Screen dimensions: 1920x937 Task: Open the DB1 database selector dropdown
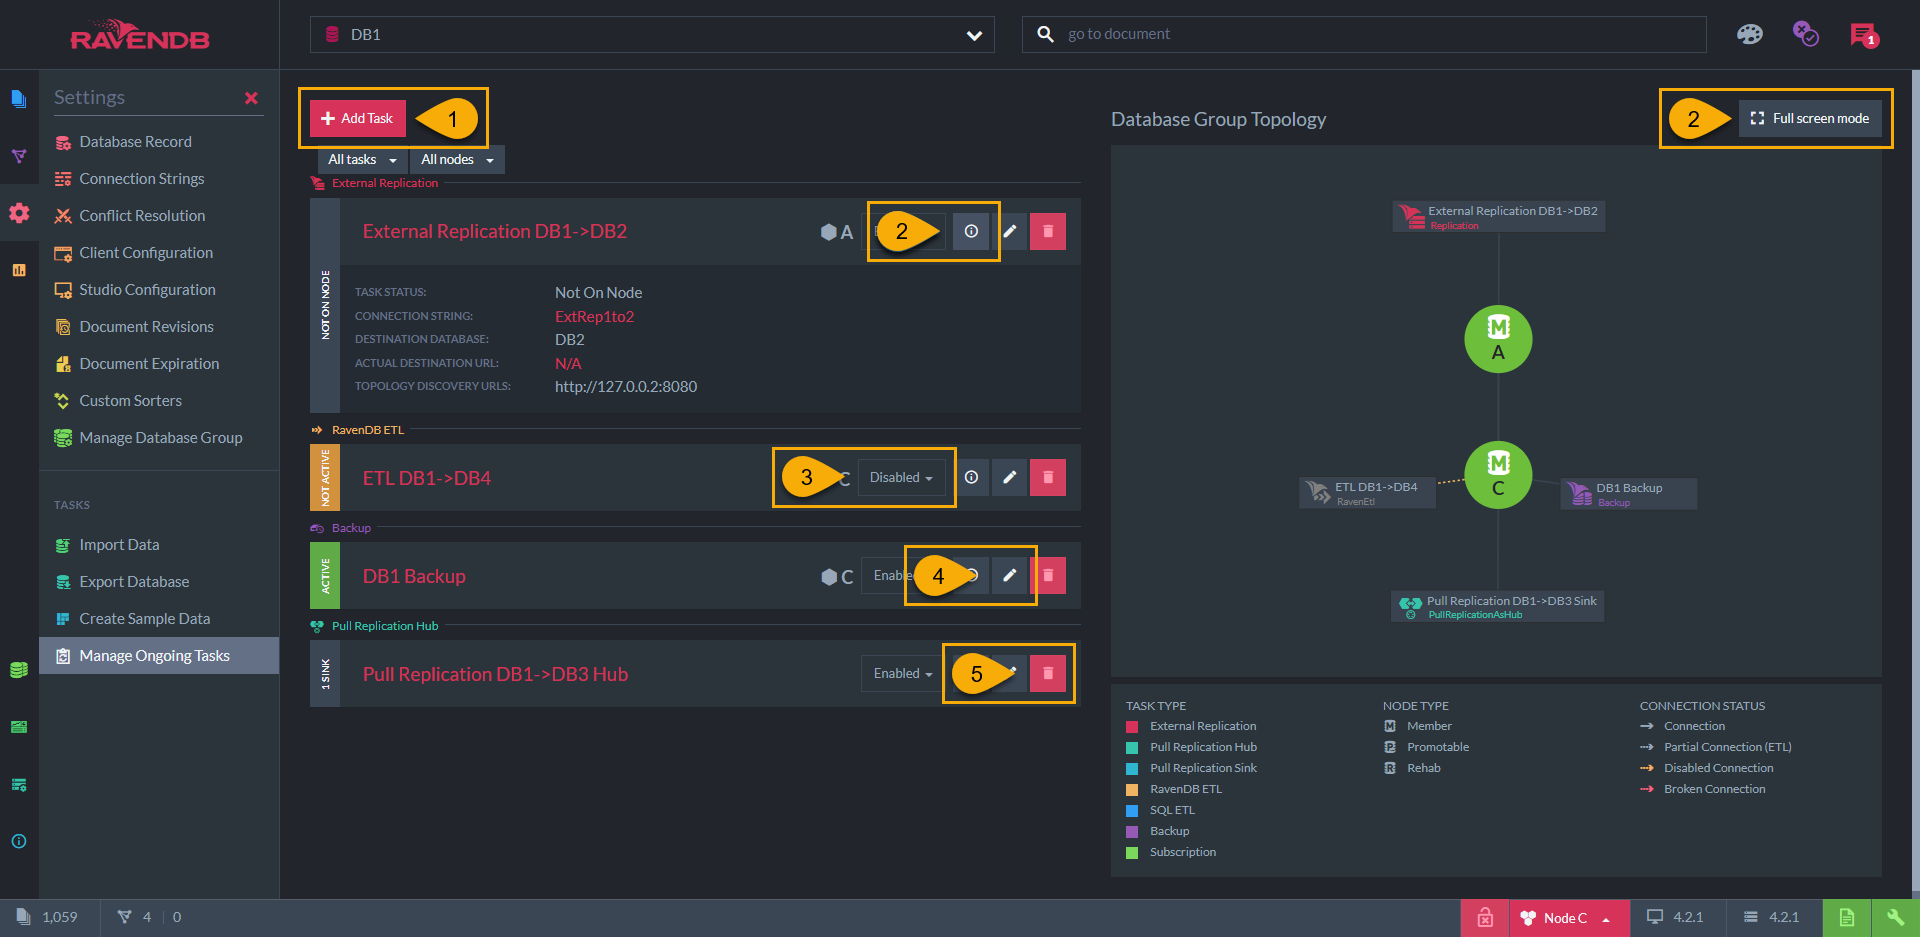(x=652, y=34)
